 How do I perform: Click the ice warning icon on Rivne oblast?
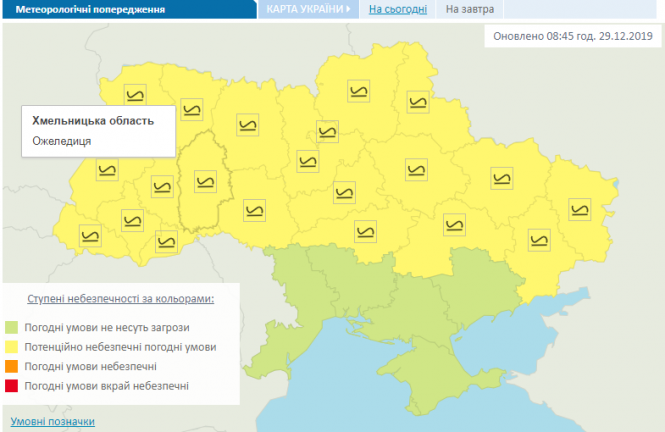(x=191, y=110)
